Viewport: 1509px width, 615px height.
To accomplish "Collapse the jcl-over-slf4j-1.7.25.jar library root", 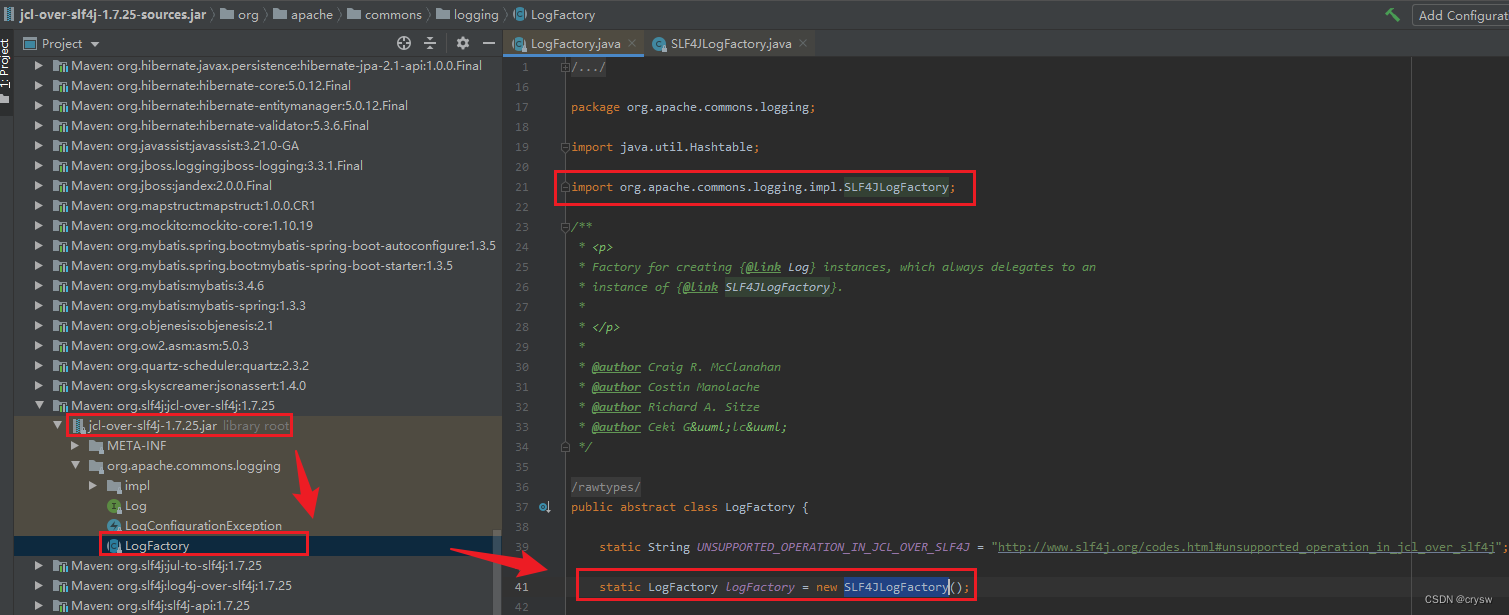I will [57, 425].
